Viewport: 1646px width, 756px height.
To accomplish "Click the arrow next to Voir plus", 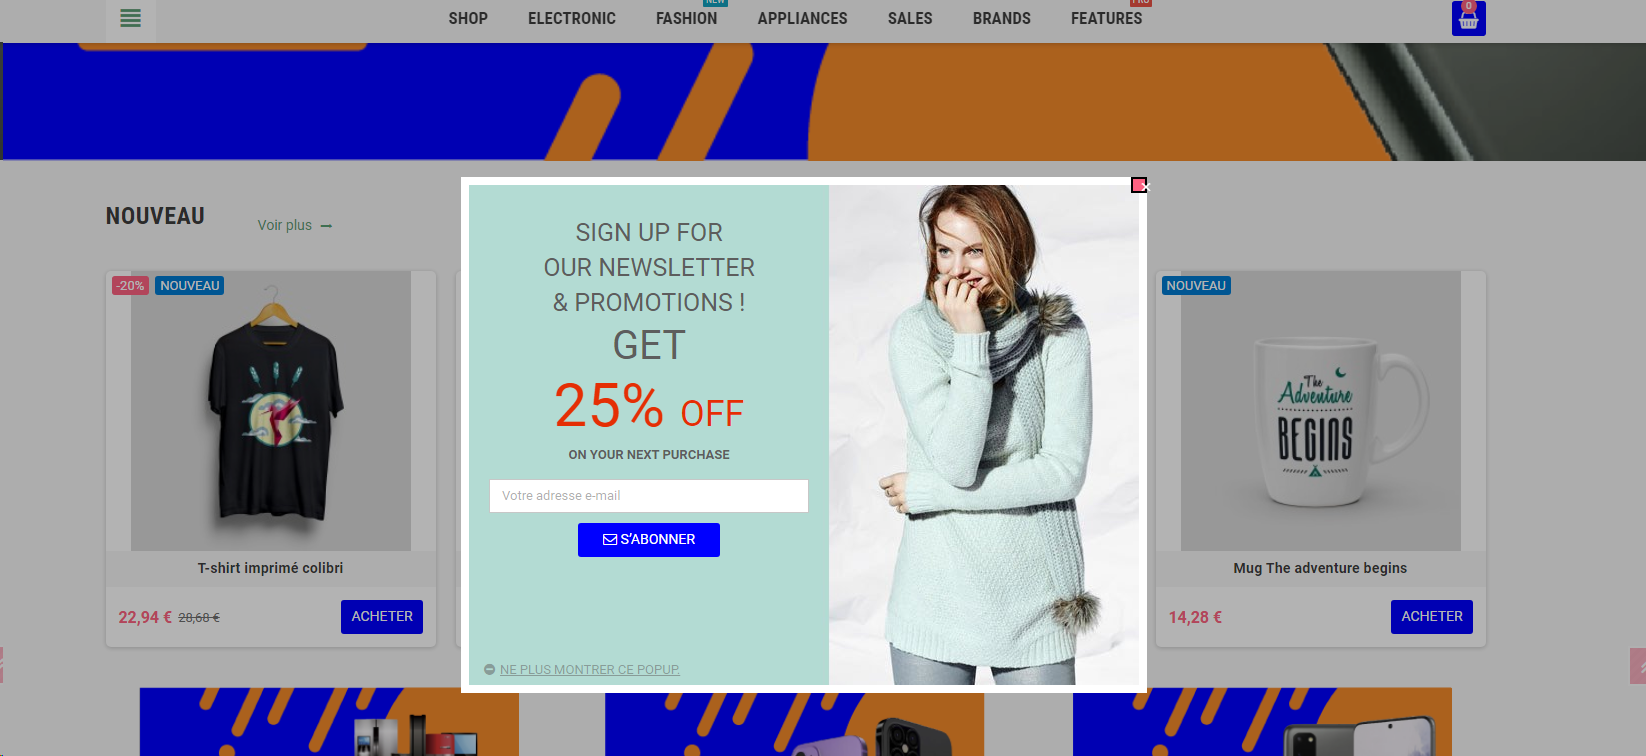I will click(326, 226).
